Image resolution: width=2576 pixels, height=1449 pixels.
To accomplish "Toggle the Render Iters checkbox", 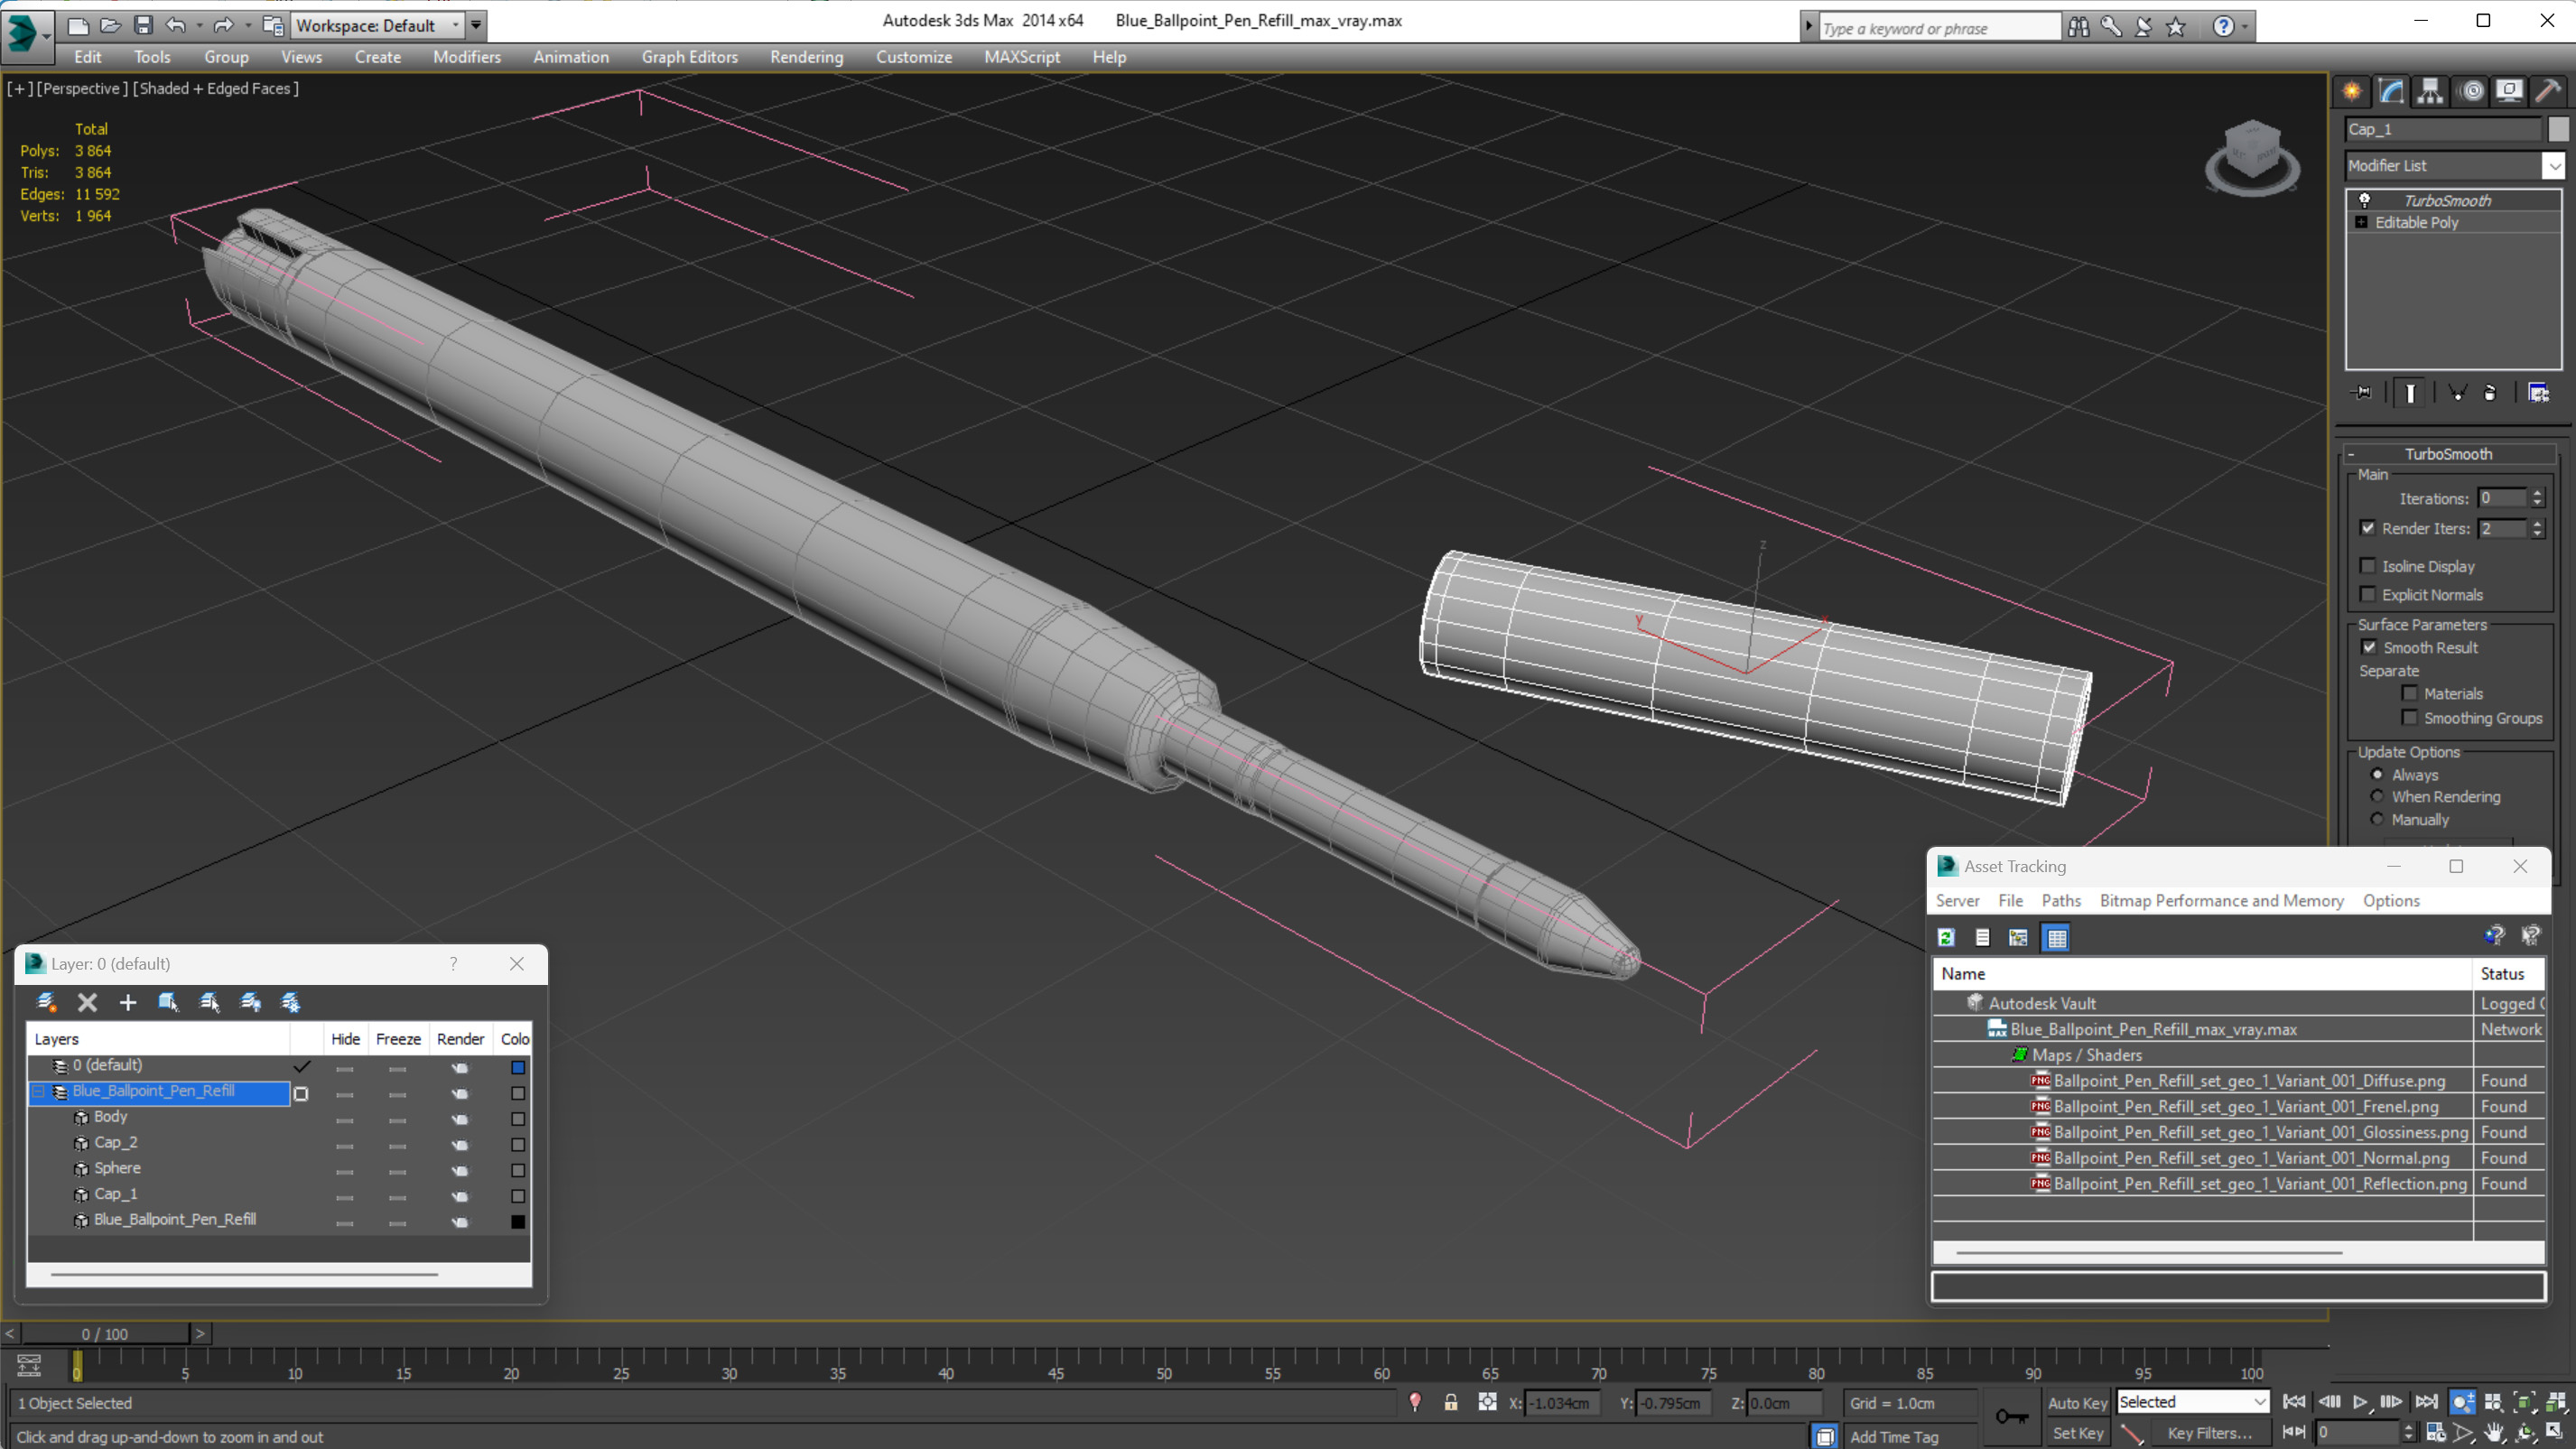I will 2368,528.
